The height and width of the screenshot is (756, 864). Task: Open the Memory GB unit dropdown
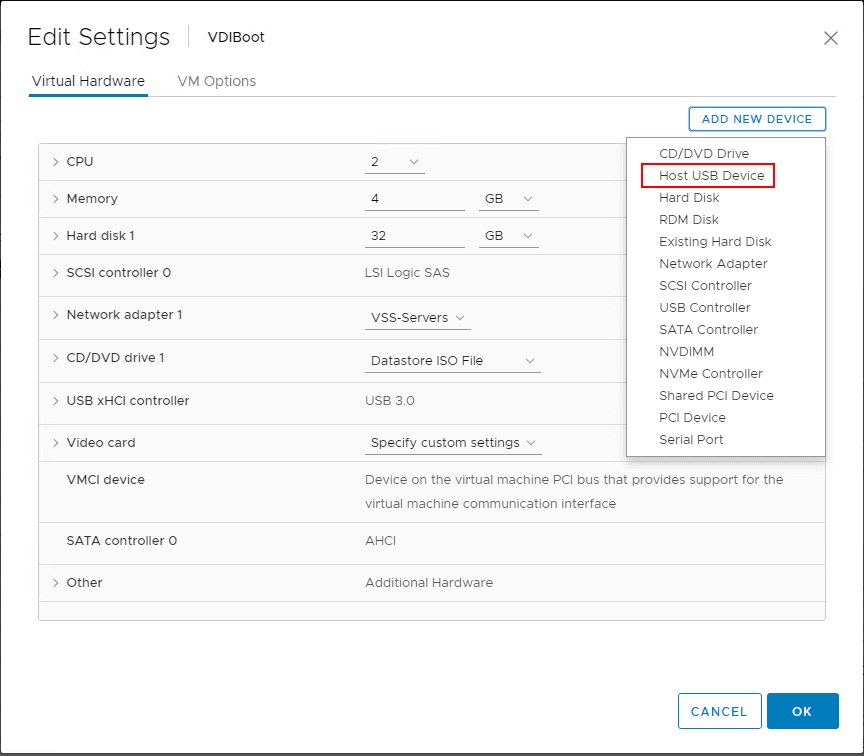click(508, 199)
